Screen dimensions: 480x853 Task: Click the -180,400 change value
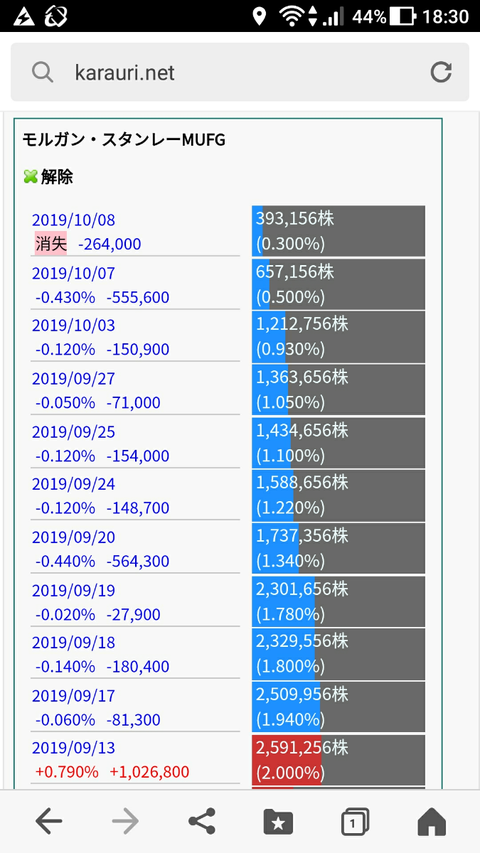point(138,666)
